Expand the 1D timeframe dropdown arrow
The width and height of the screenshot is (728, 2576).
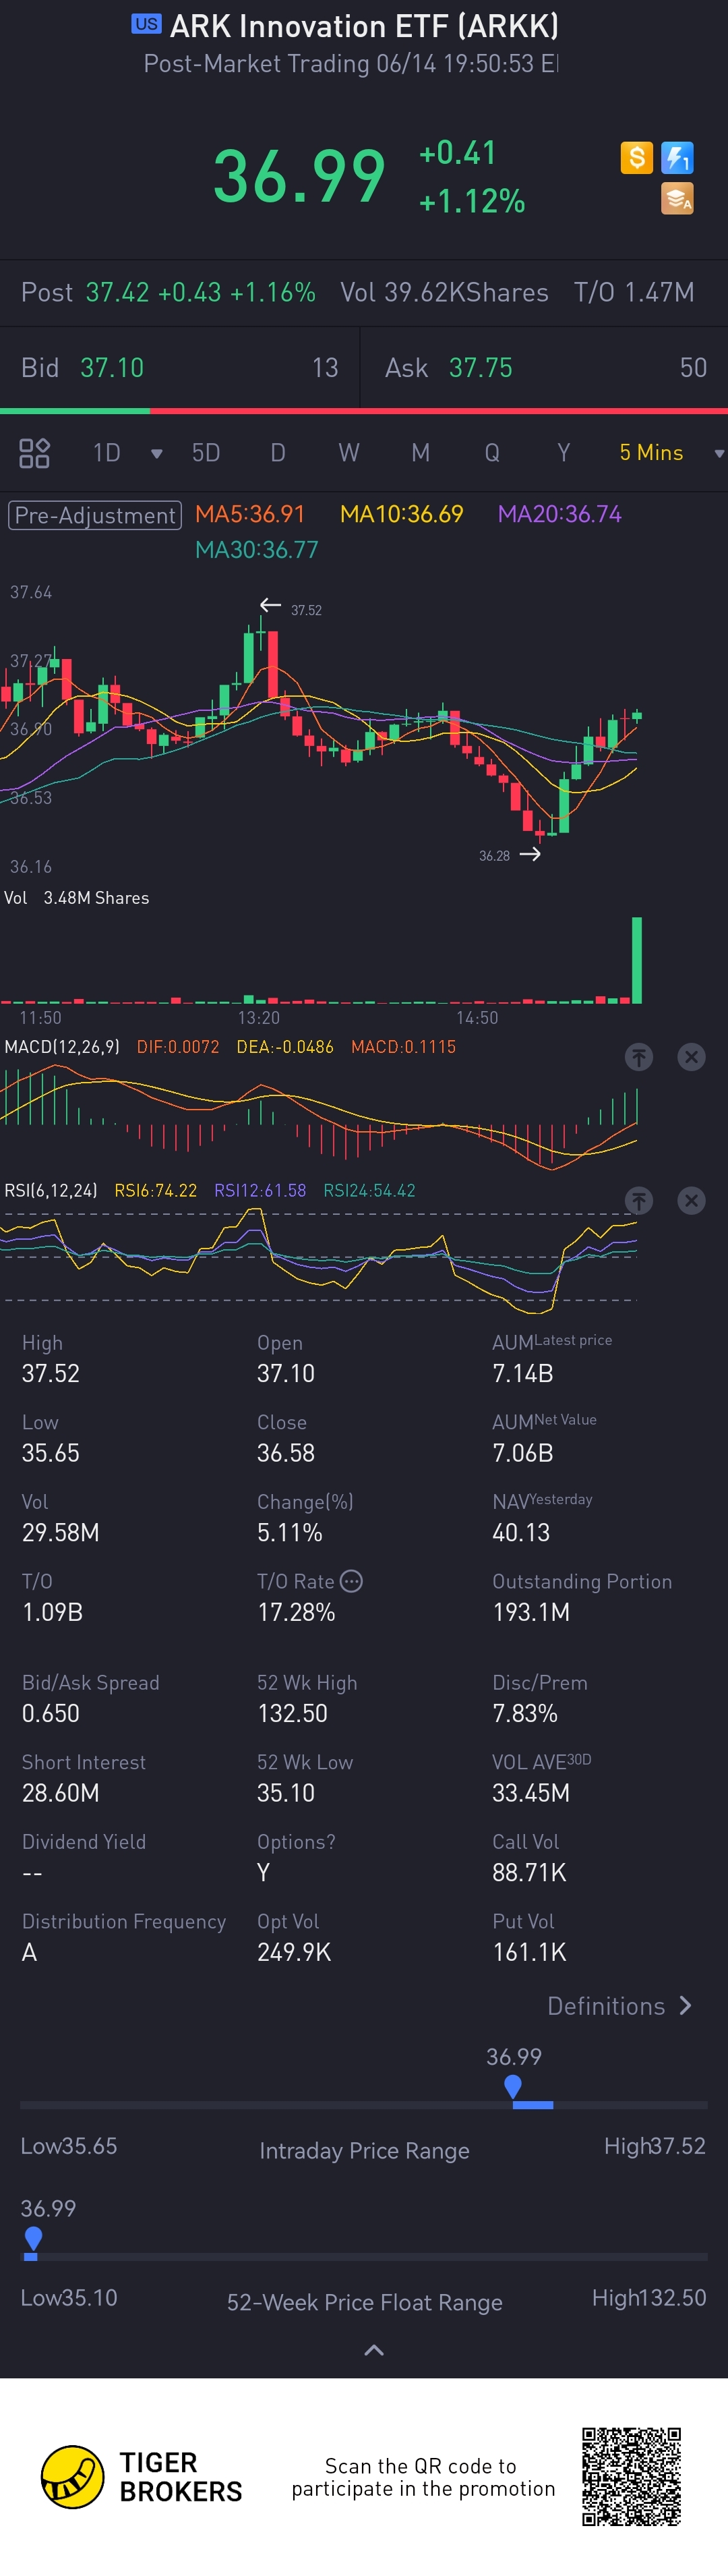pyautogui.click(x=156, y=454)
